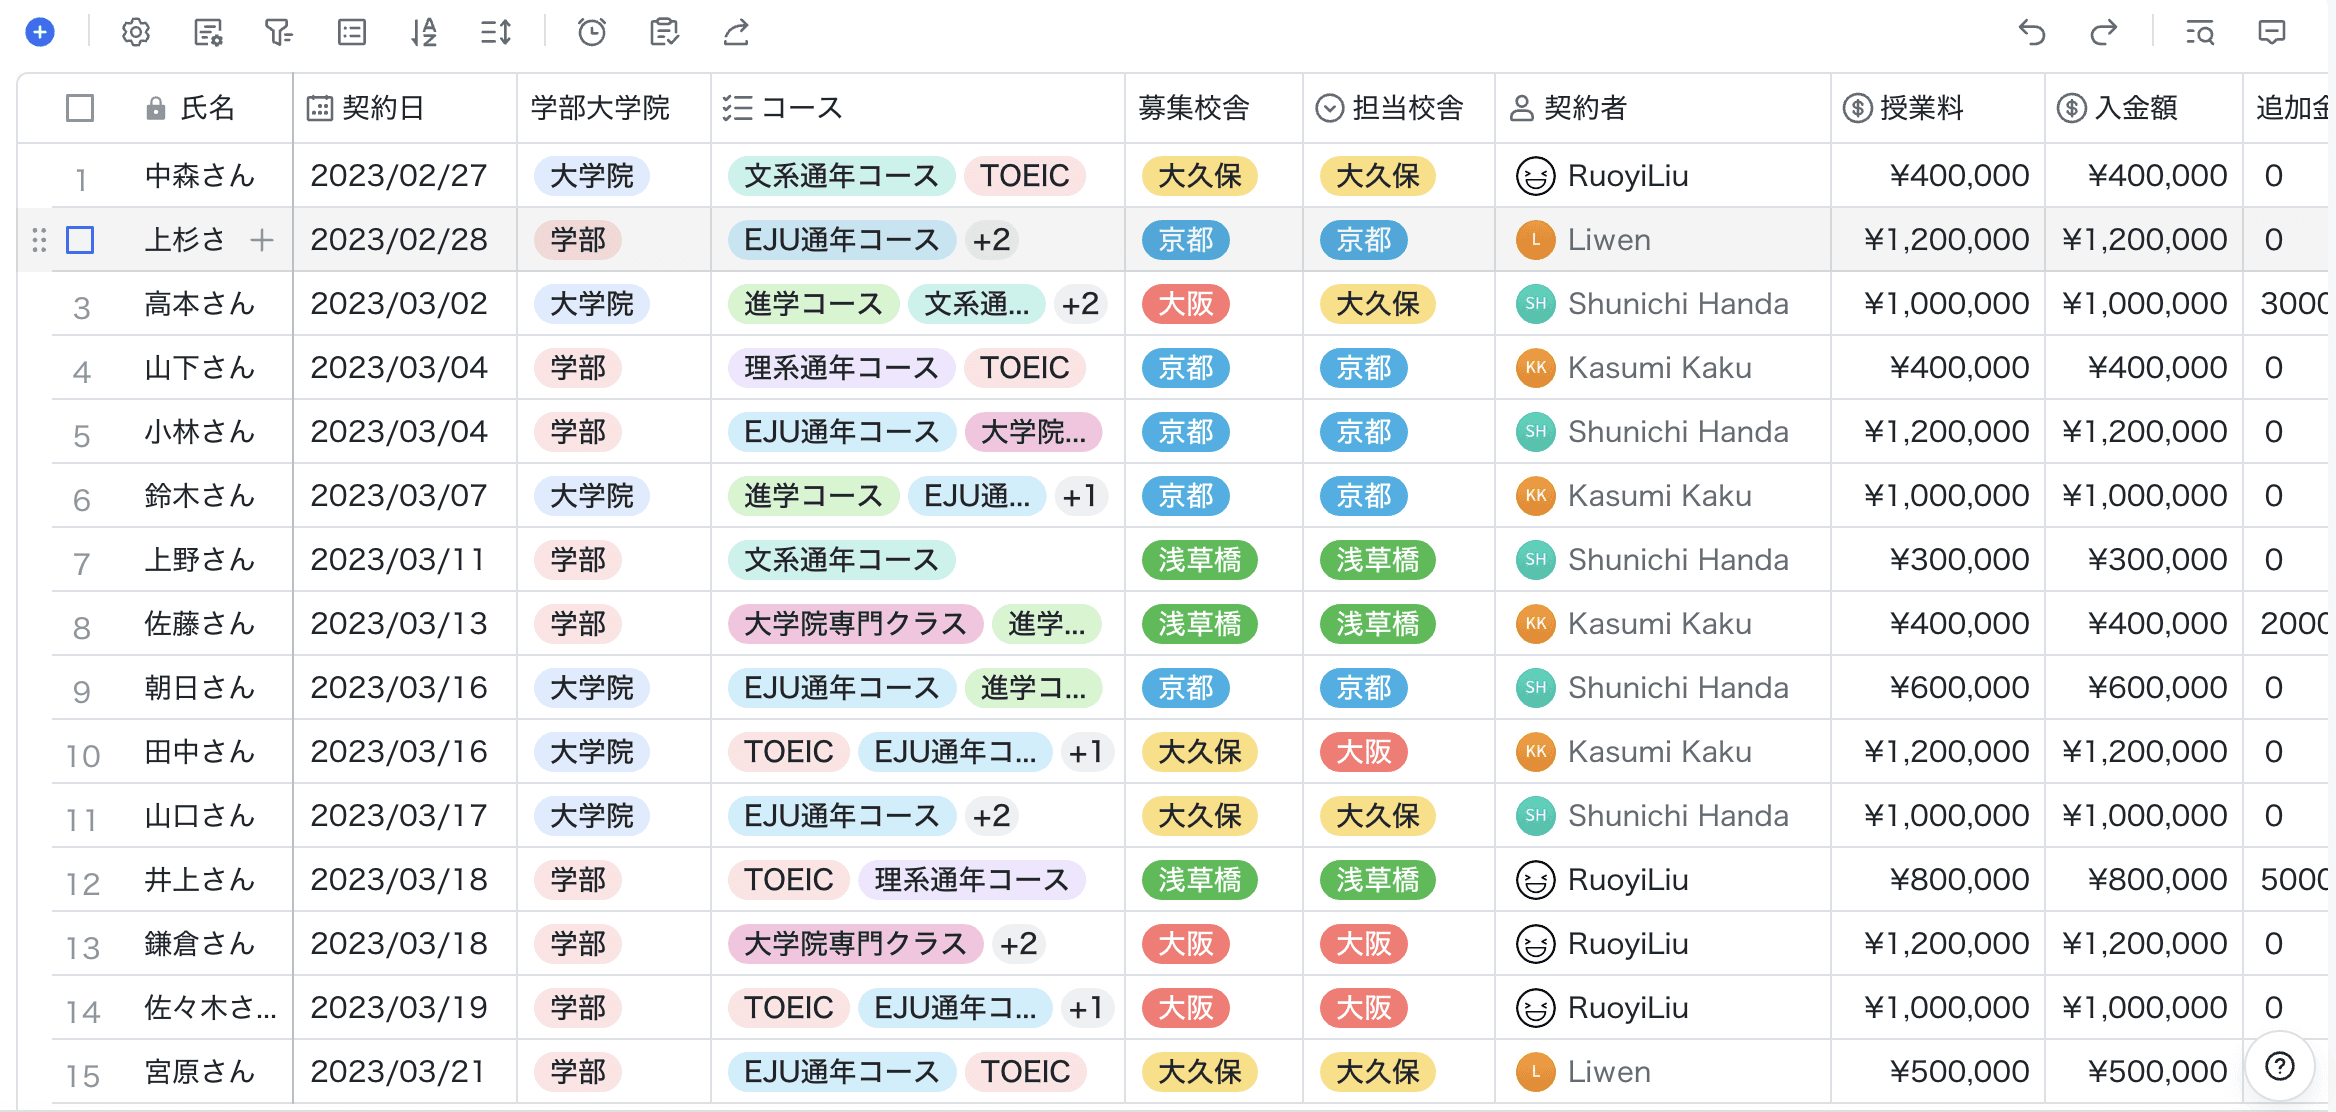Click the blue add record plus button
Image resolution: width=2336 pixels, height=1112 pixels.
40,33
